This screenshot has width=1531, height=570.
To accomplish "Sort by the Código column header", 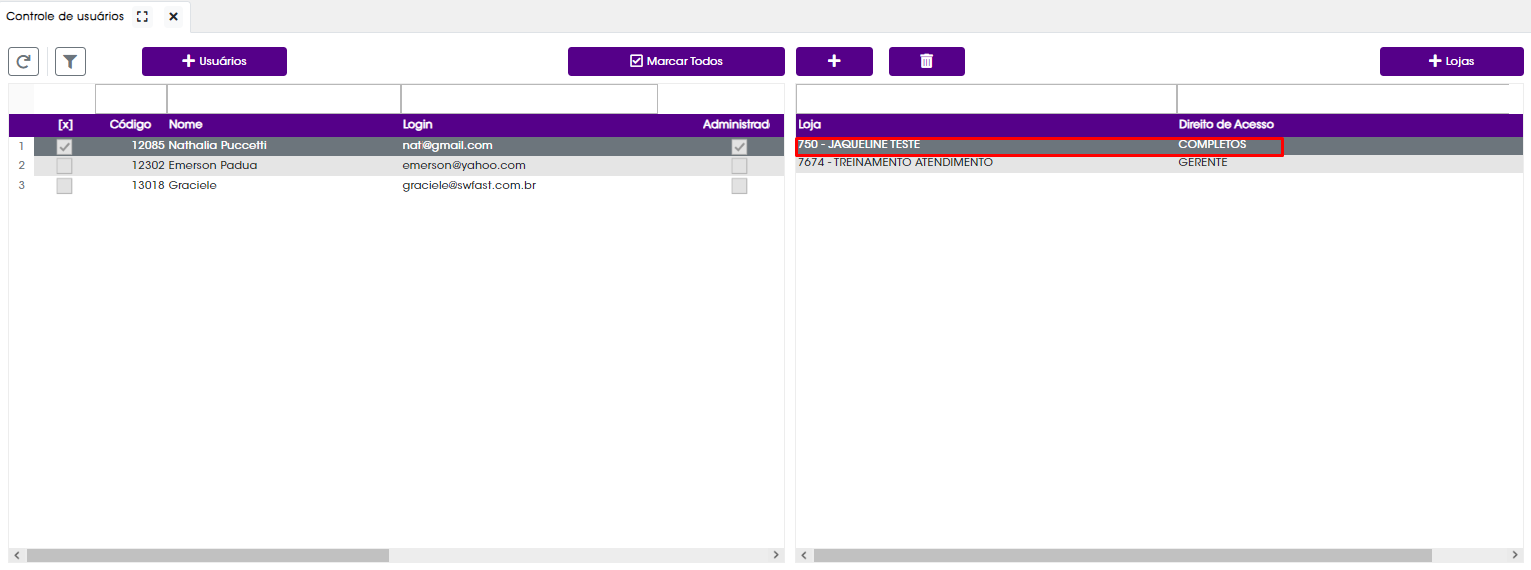I will [130, 125].
